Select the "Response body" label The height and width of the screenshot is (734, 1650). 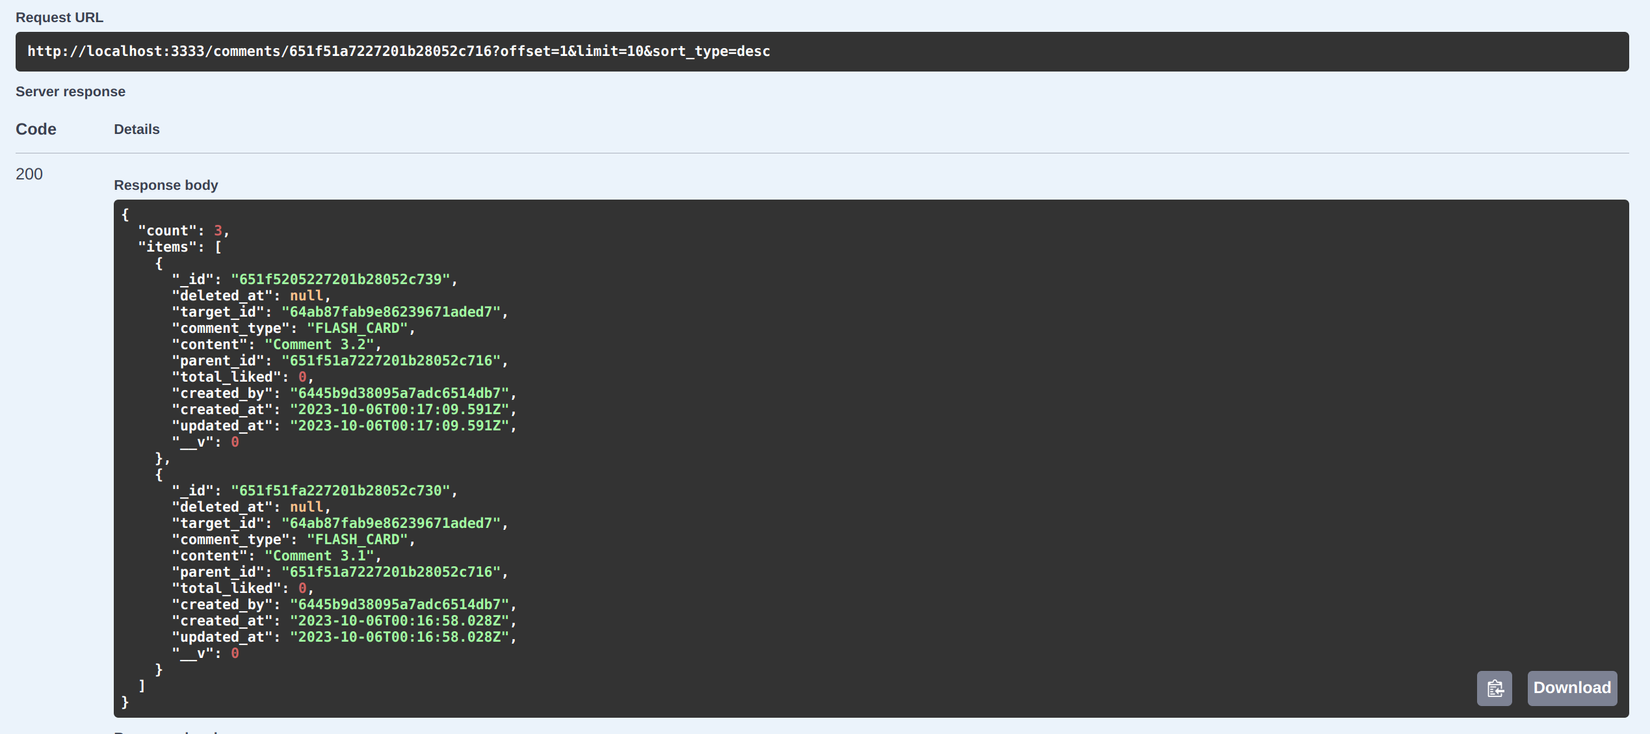166,185
